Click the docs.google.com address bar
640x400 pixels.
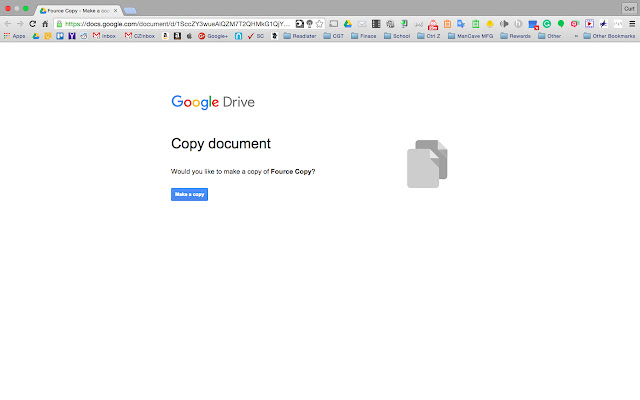(x=178, y=24)
